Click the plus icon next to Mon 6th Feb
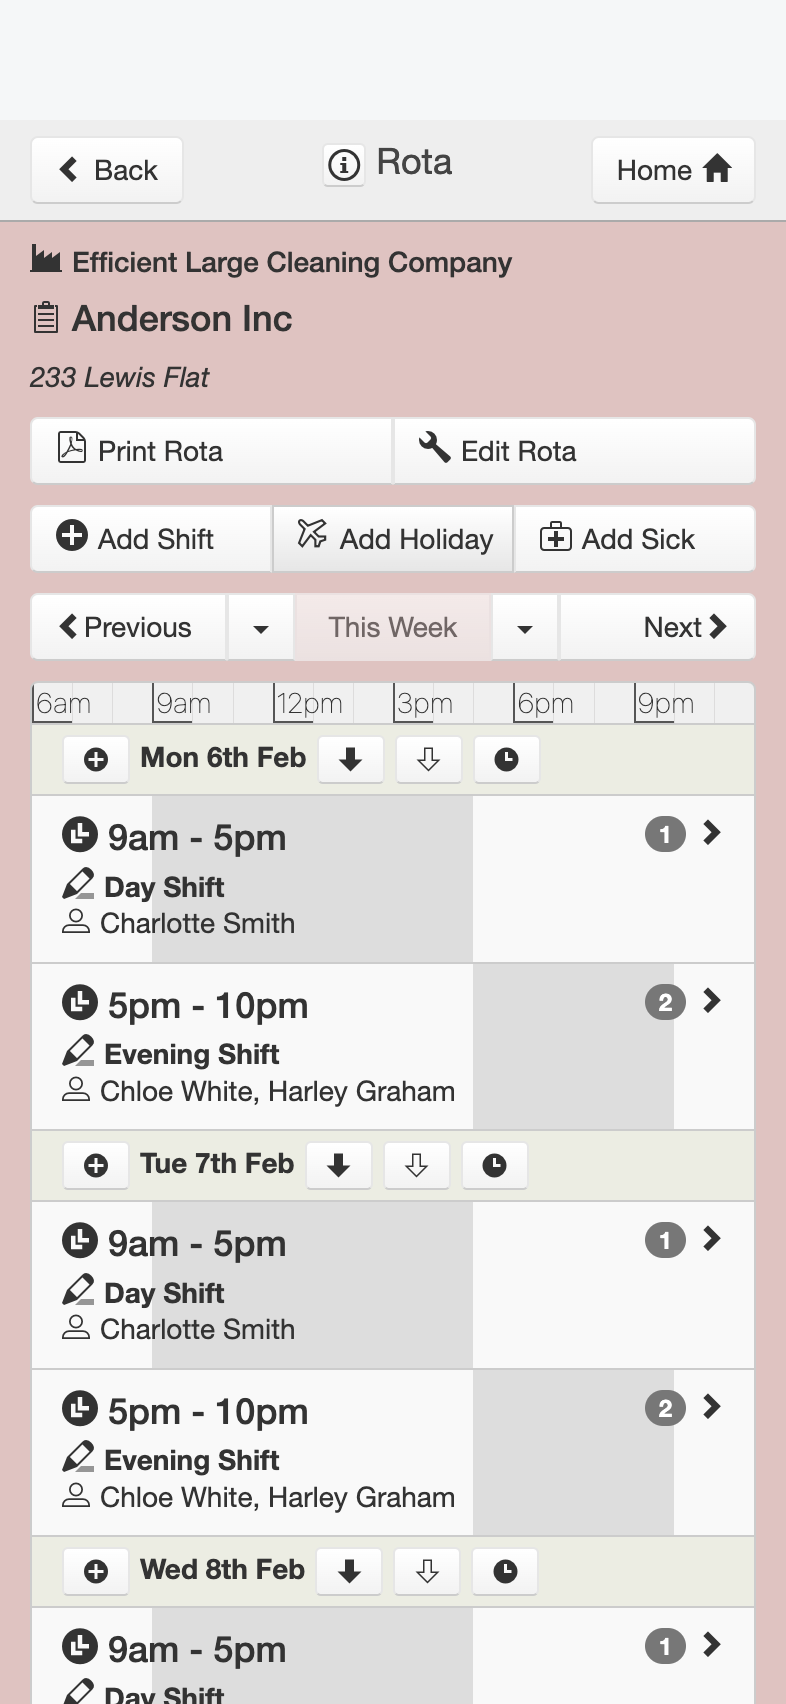 96,760
